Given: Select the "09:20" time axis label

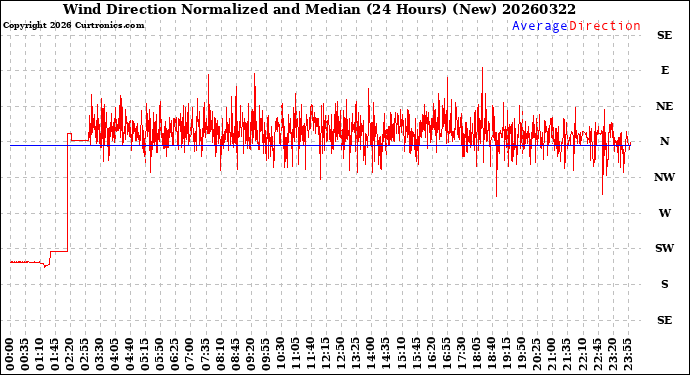Looking at the screenshot, I should 250,354.
